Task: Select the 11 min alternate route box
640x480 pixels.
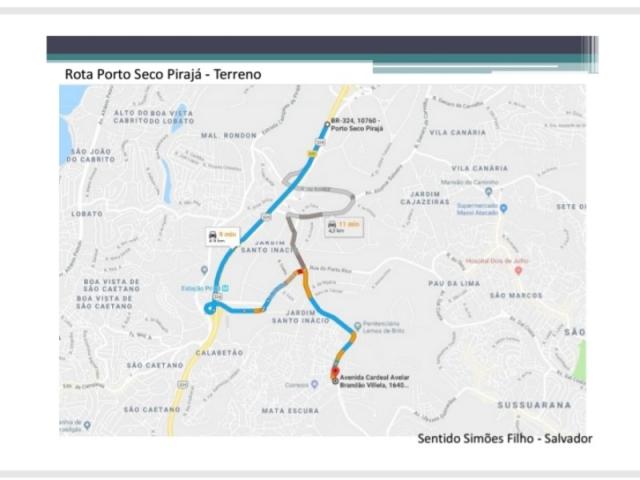Action: (x=344, y=227)
